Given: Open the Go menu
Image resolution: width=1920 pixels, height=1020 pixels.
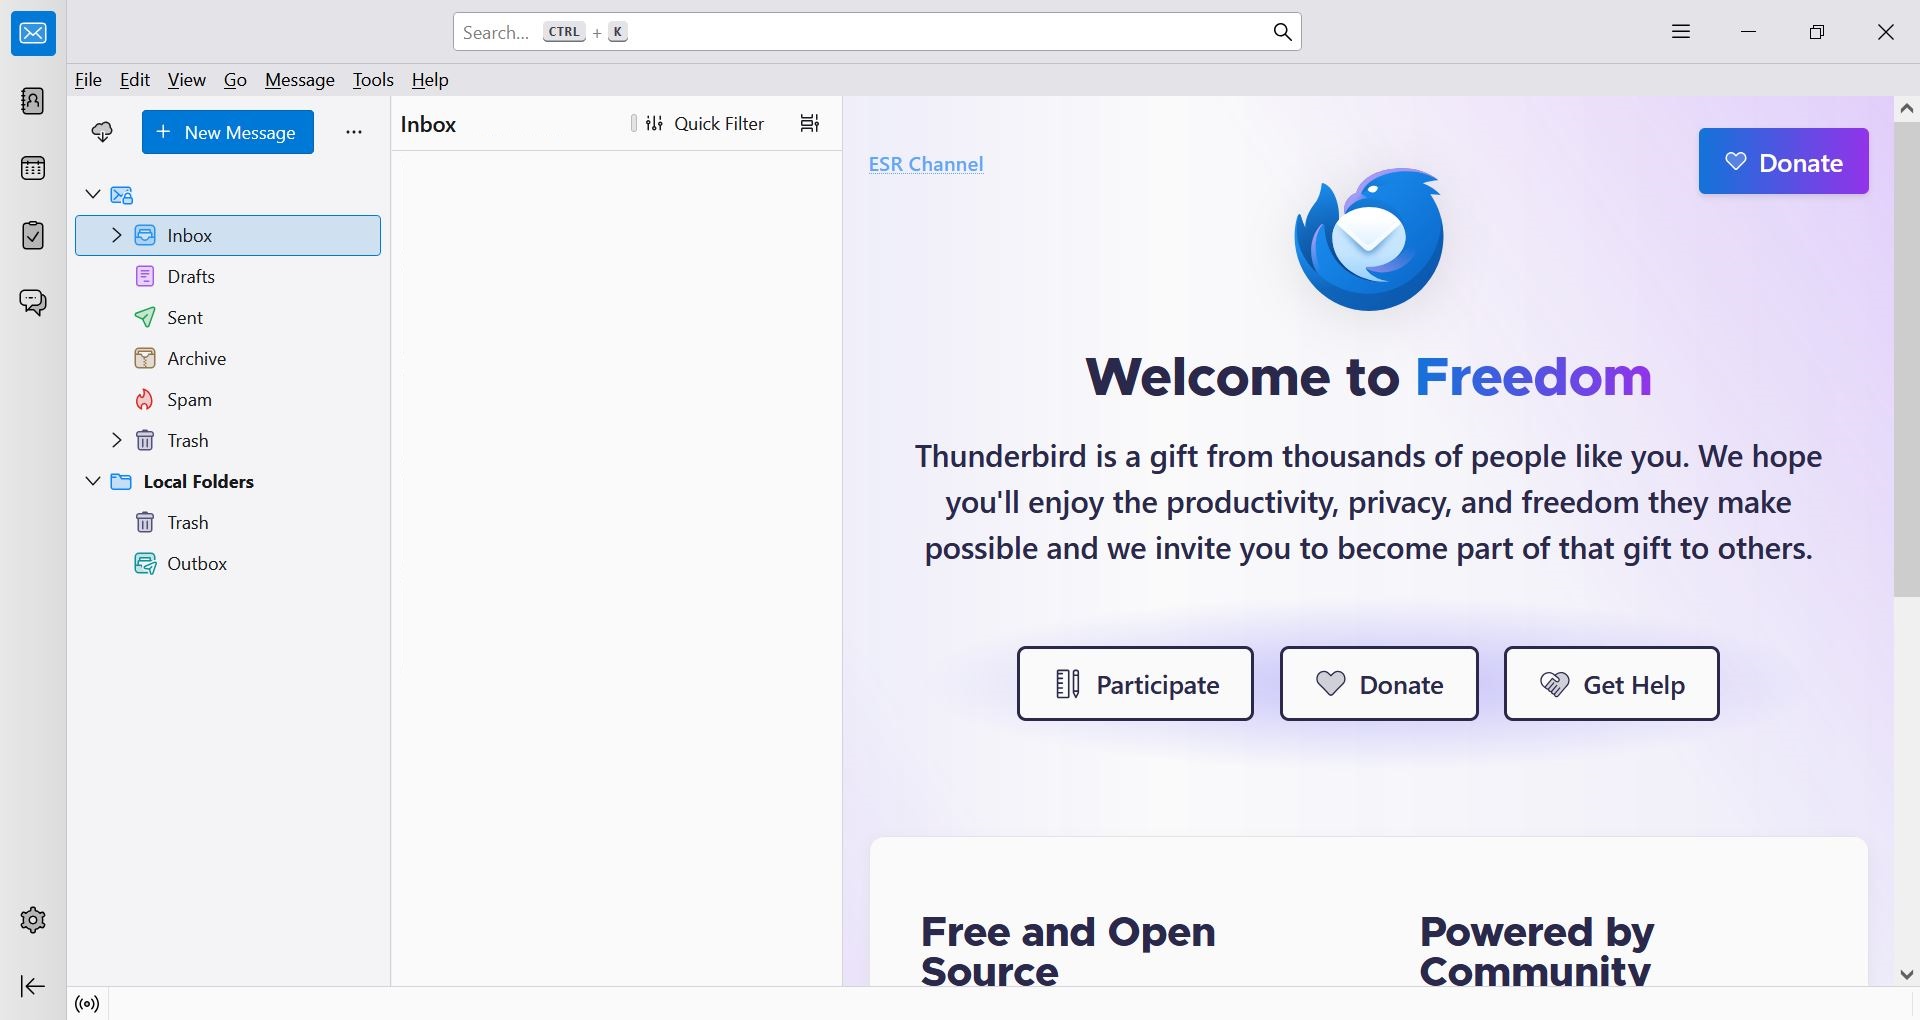Looking at the screenshot, I should [x=235, y=80].
